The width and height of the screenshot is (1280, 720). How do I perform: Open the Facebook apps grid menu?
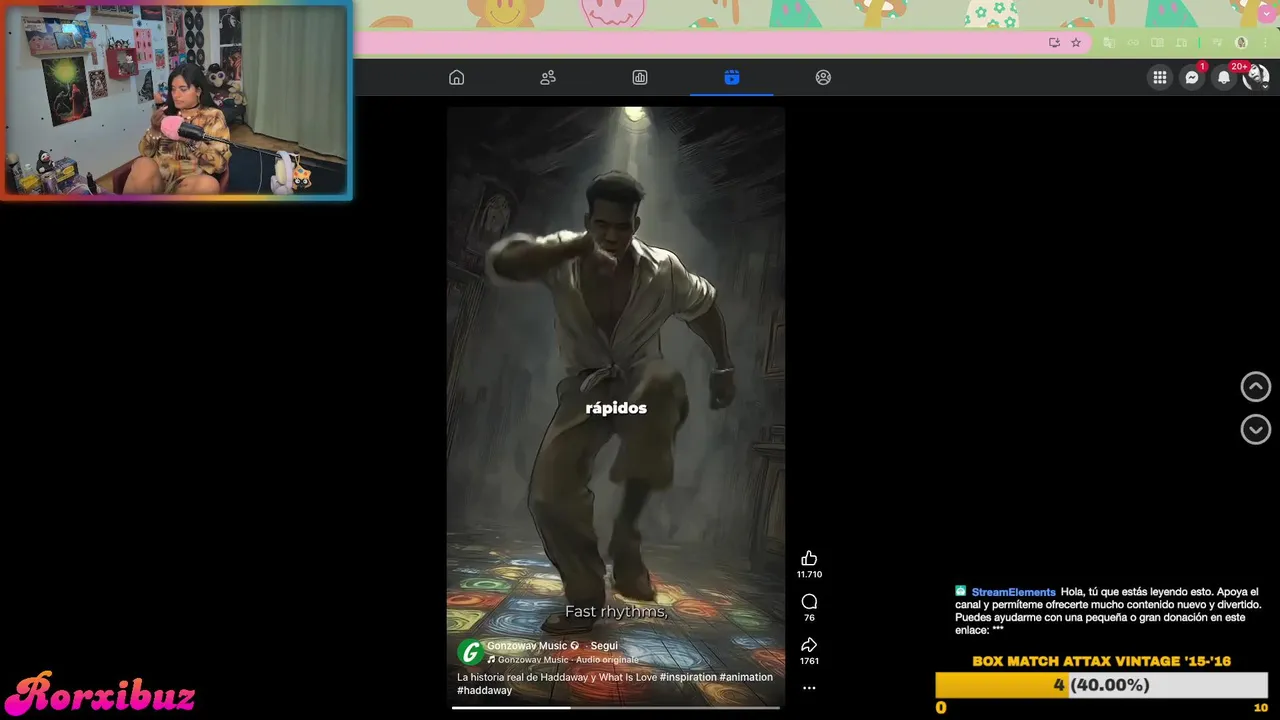pyautogui.click(x=1160, y=77)
